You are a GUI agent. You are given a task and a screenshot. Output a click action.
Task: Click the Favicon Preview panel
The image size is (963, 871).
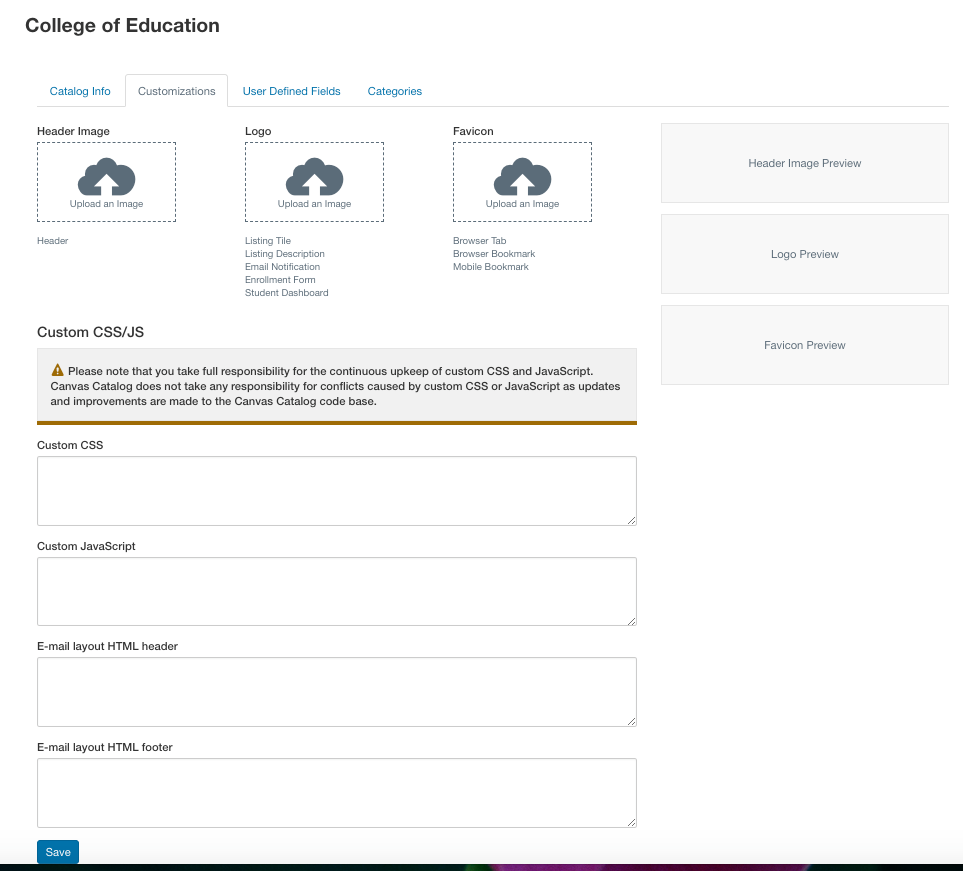tap(804, 345)
